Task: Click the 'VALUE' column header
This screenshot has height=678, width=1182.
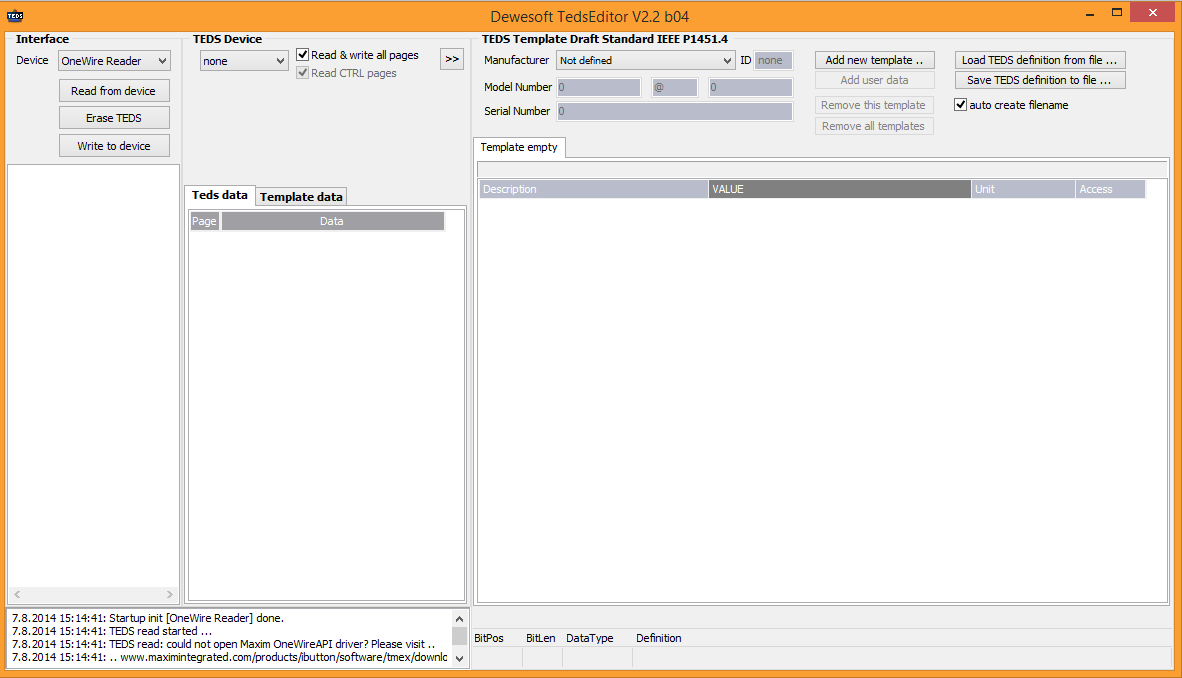Action: click(x=840, y=189)
